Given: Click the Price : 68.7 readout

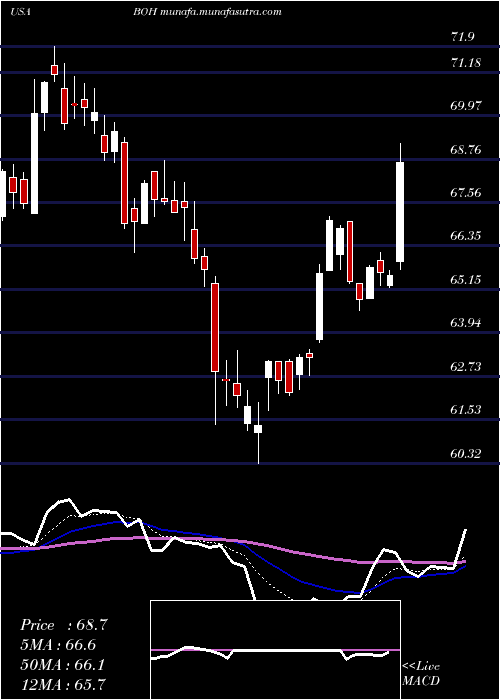Looking at the screenshot, I should pos(64,625).
